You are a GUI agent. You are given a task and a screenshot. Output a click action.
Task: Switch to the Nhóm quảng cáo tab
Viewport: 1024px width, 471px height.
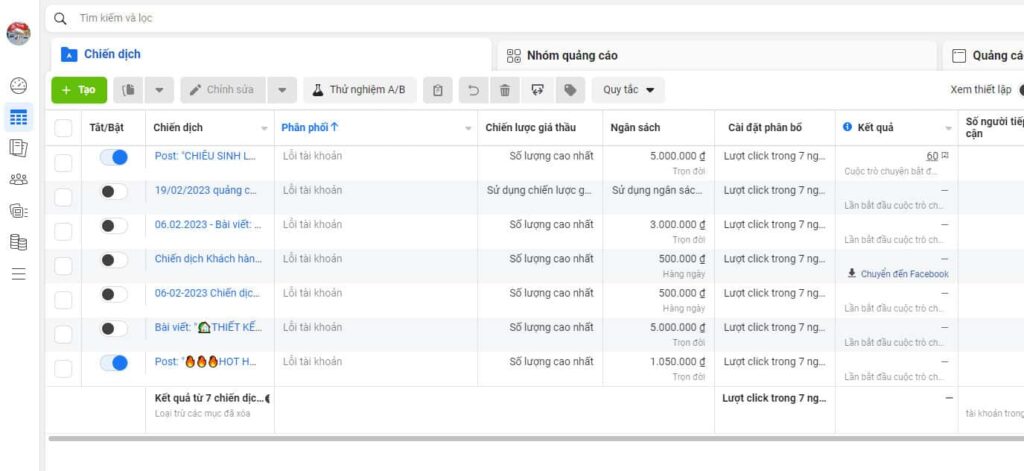click(x=573, y=55)
